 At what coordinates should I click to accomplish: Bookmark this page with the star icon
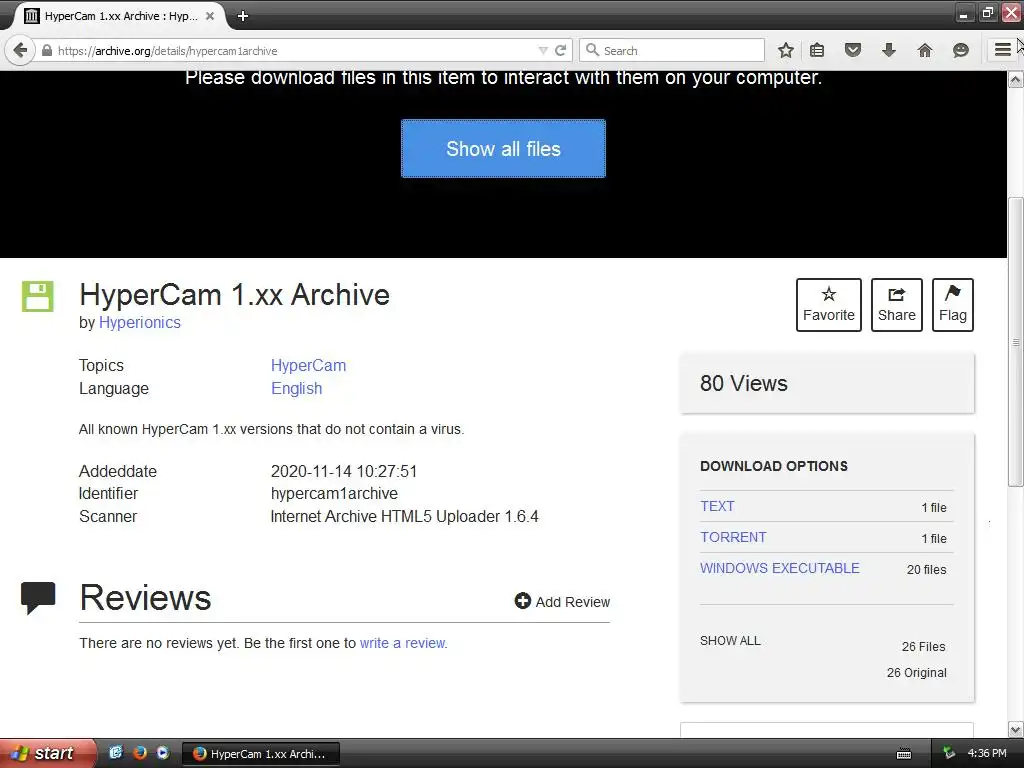pos(786,50)
